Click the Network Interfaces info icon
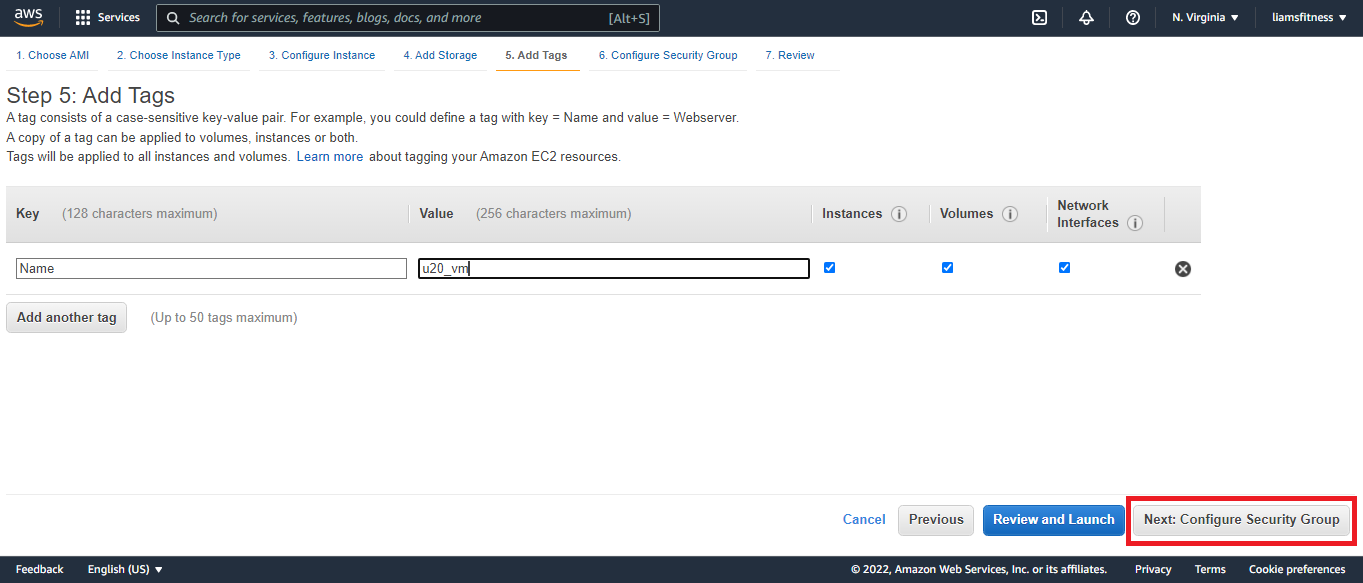The height and width of the screenshot is (583, 1363). point(1135,223)
